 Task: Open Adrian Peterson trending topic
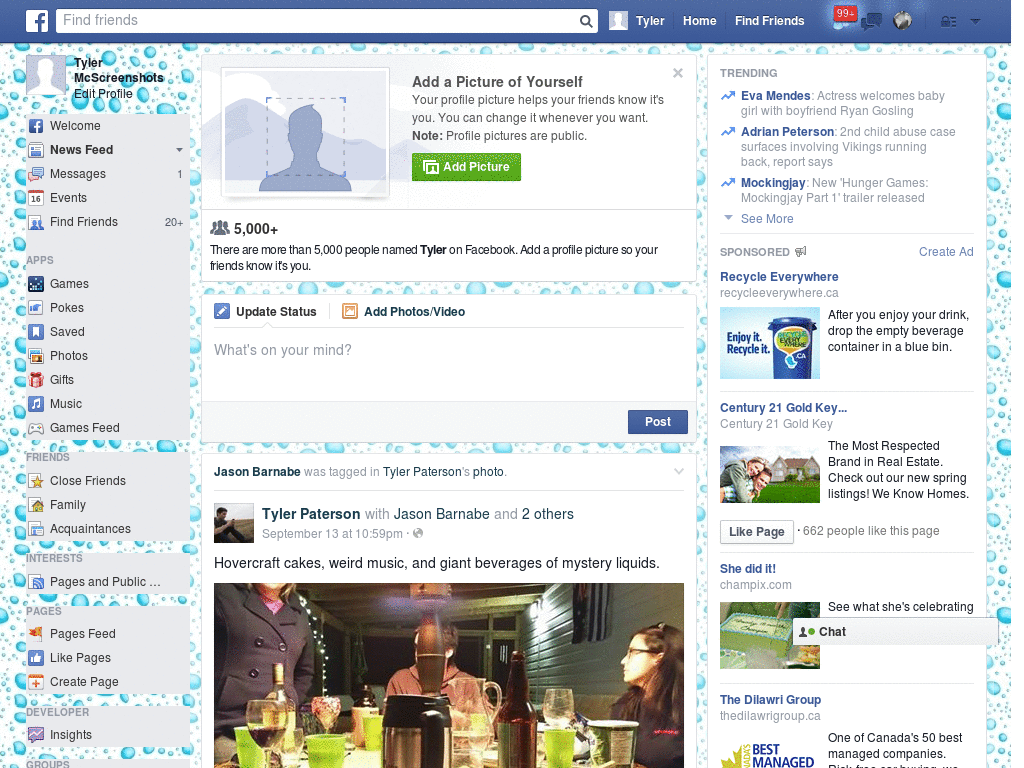pyautogui.click(x=787, y=132)
